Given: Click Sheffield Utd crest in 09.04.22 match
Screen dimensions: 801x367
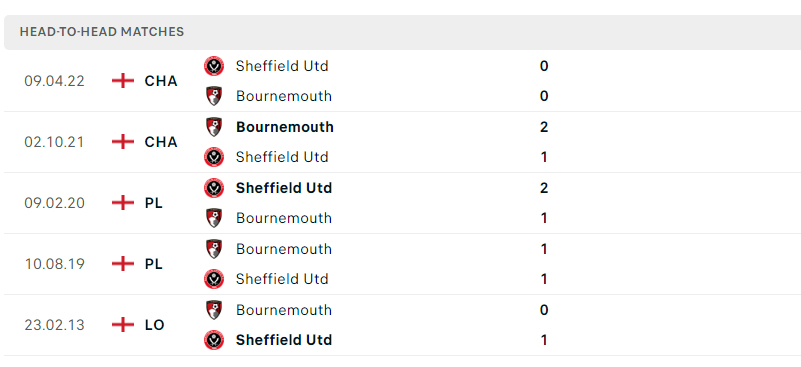Looking at the screenshot, I should point(214,66).
